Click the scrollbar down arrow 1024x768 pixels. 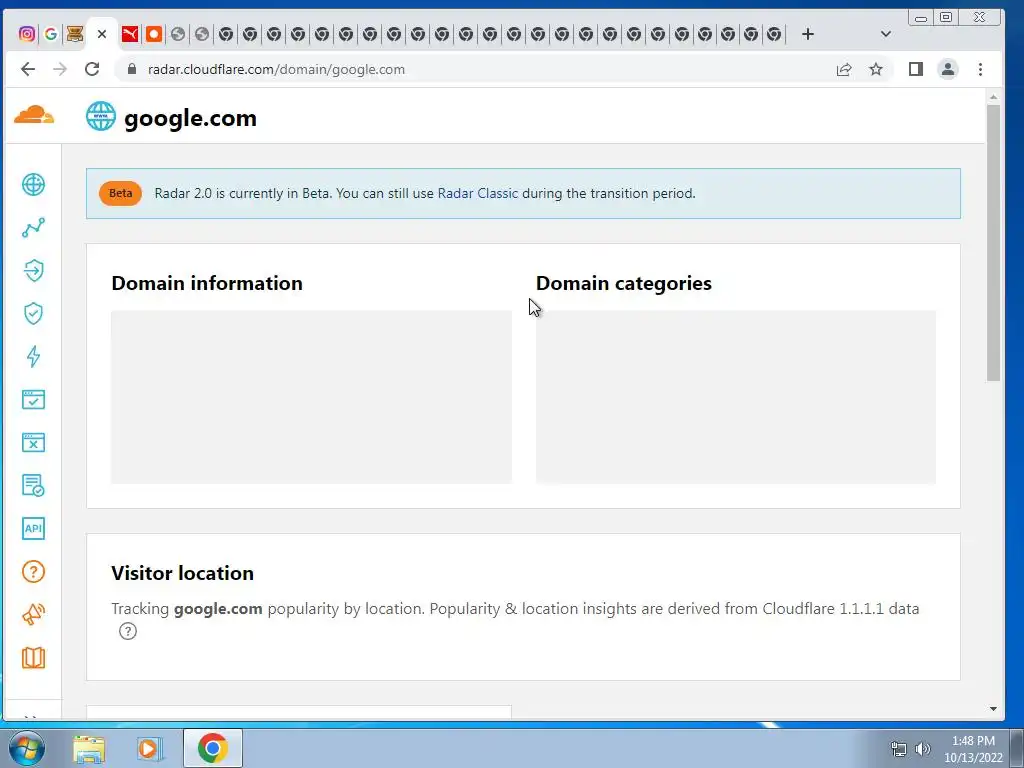993,709
